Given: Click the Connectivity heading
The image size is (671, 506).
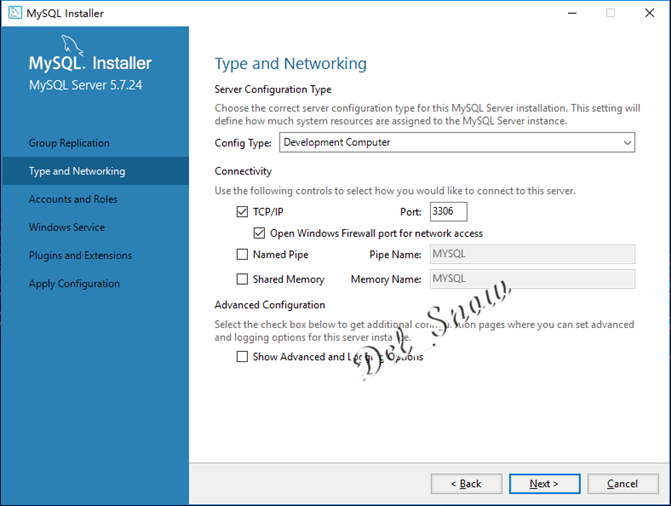Looking at the screenshot, I should point(243,171).
